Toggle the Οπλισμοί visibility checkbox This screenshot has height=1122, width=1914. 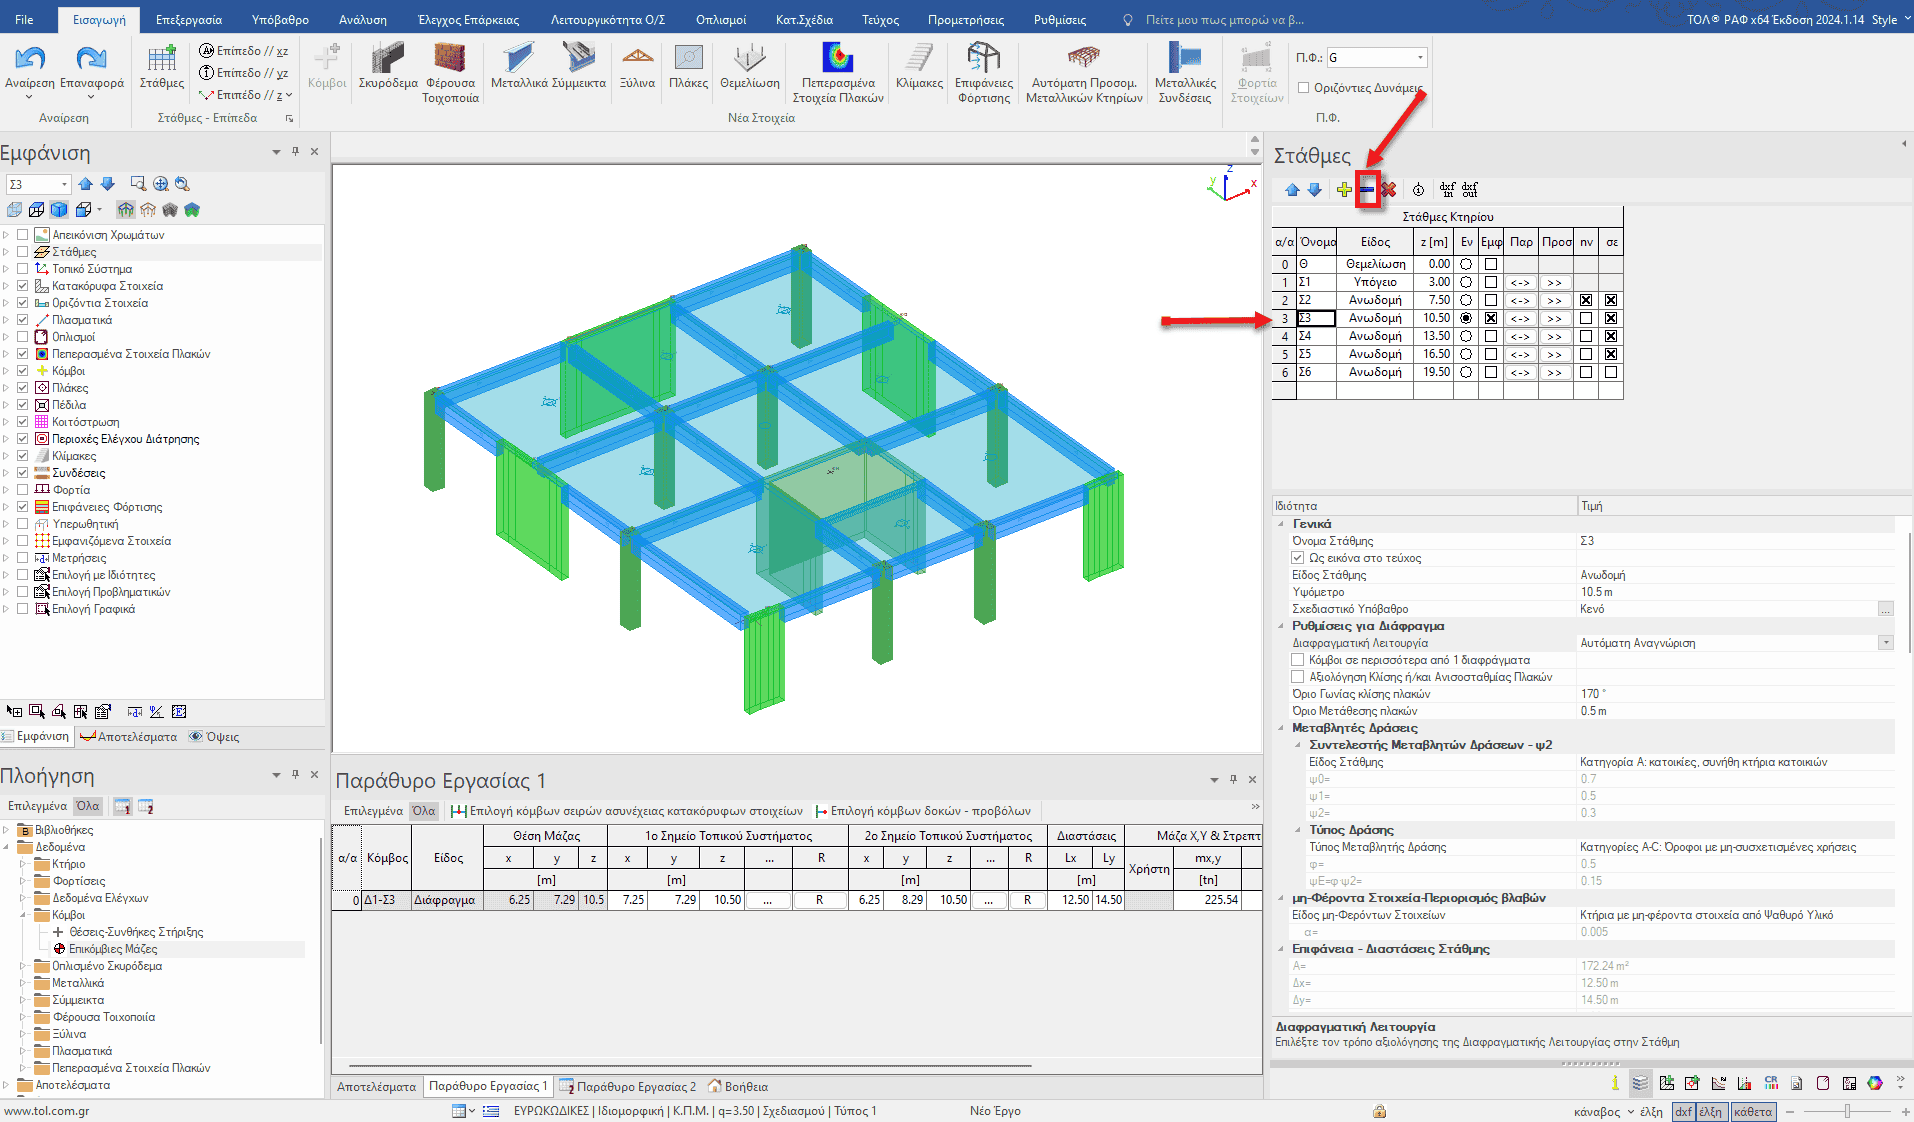23,337
